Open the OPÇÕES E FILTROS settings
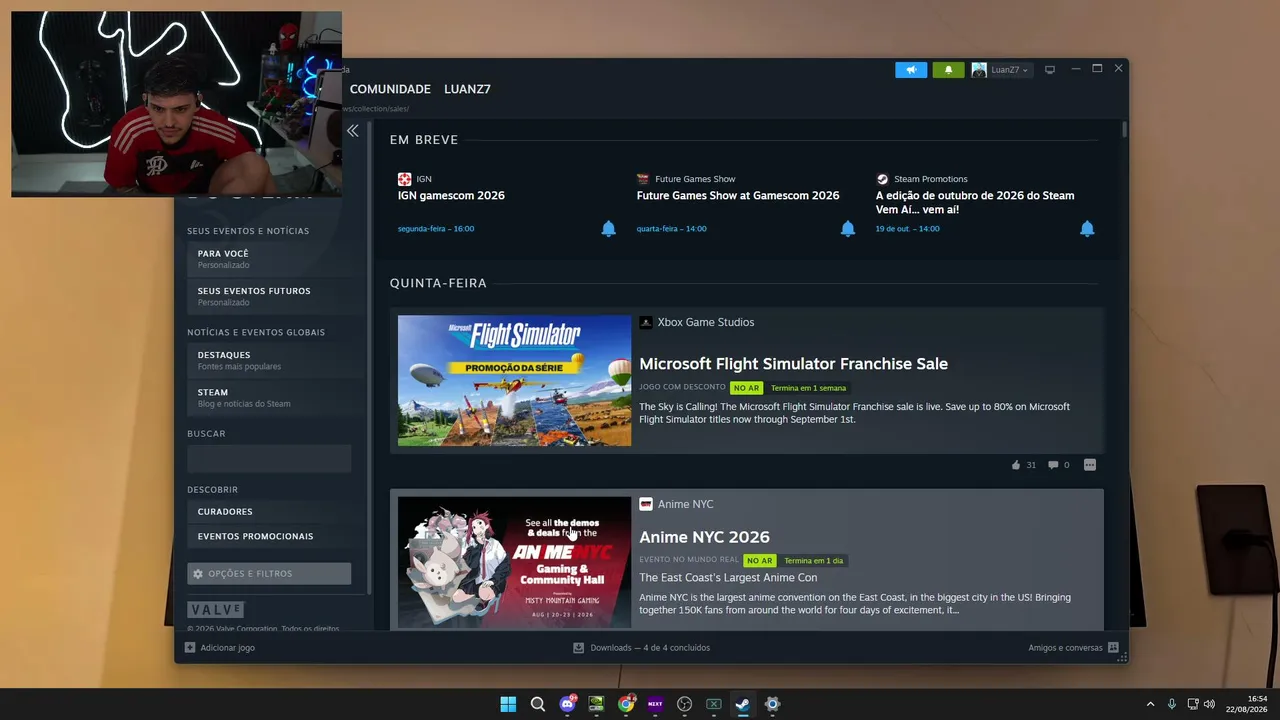1280x720 pixels. pyautogui.click(x=269, y=574)
